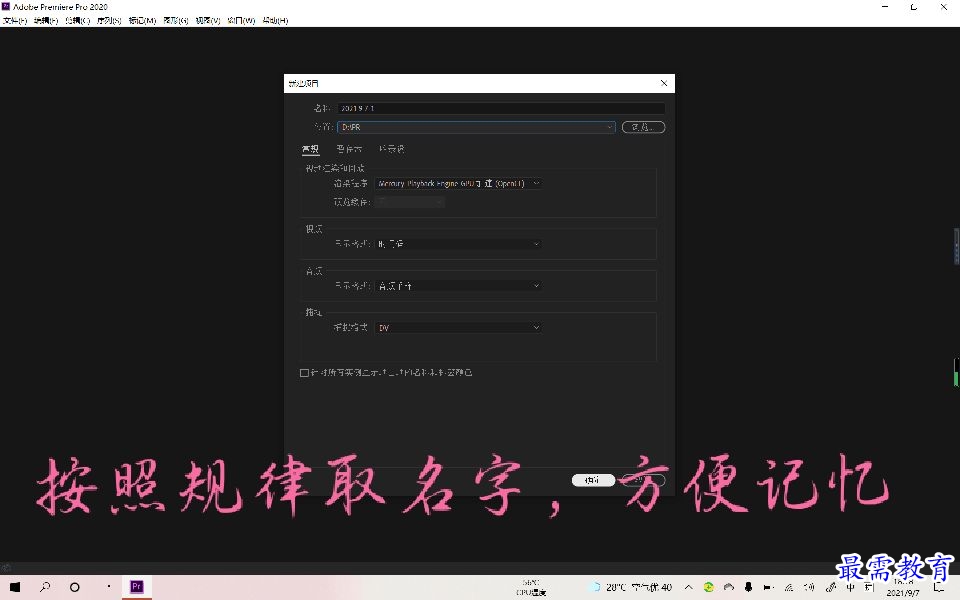Image resolution: width=960 pixels, height=600 pixels.
Task: Open the 文件(F) File menu
Action: coord(15,20)
